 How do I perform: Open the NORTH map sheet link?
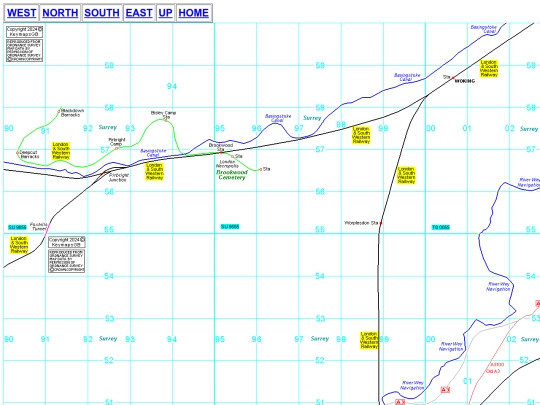[60, 13]
